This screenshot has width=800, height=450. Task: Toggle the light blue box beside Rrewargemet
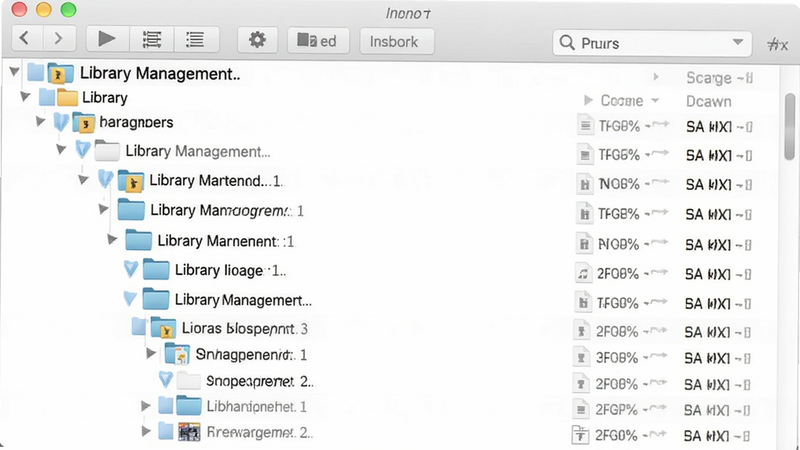[165, 431]
